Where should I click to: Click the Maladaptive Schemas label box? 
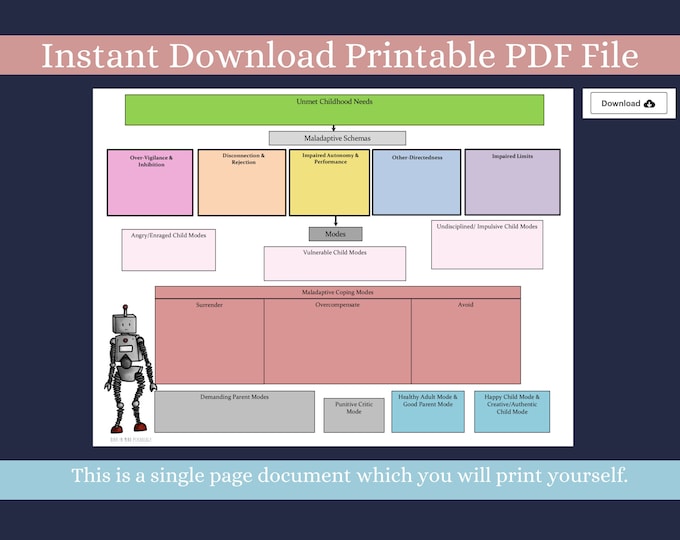click(337, 138)
